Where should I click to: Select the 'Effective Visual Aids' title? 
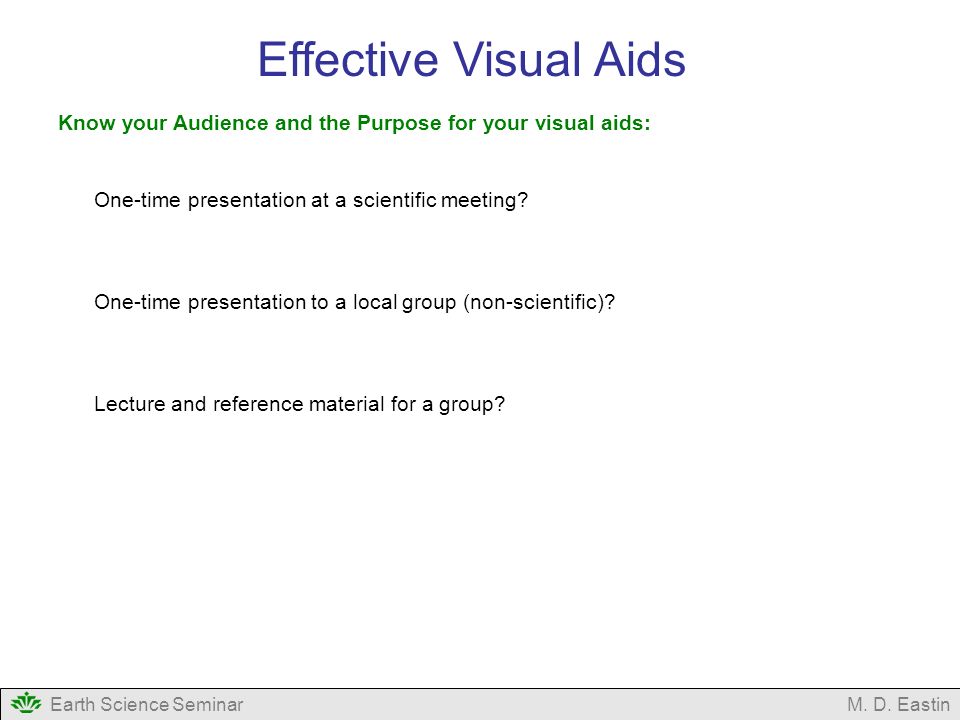click(x=471, y=59)
